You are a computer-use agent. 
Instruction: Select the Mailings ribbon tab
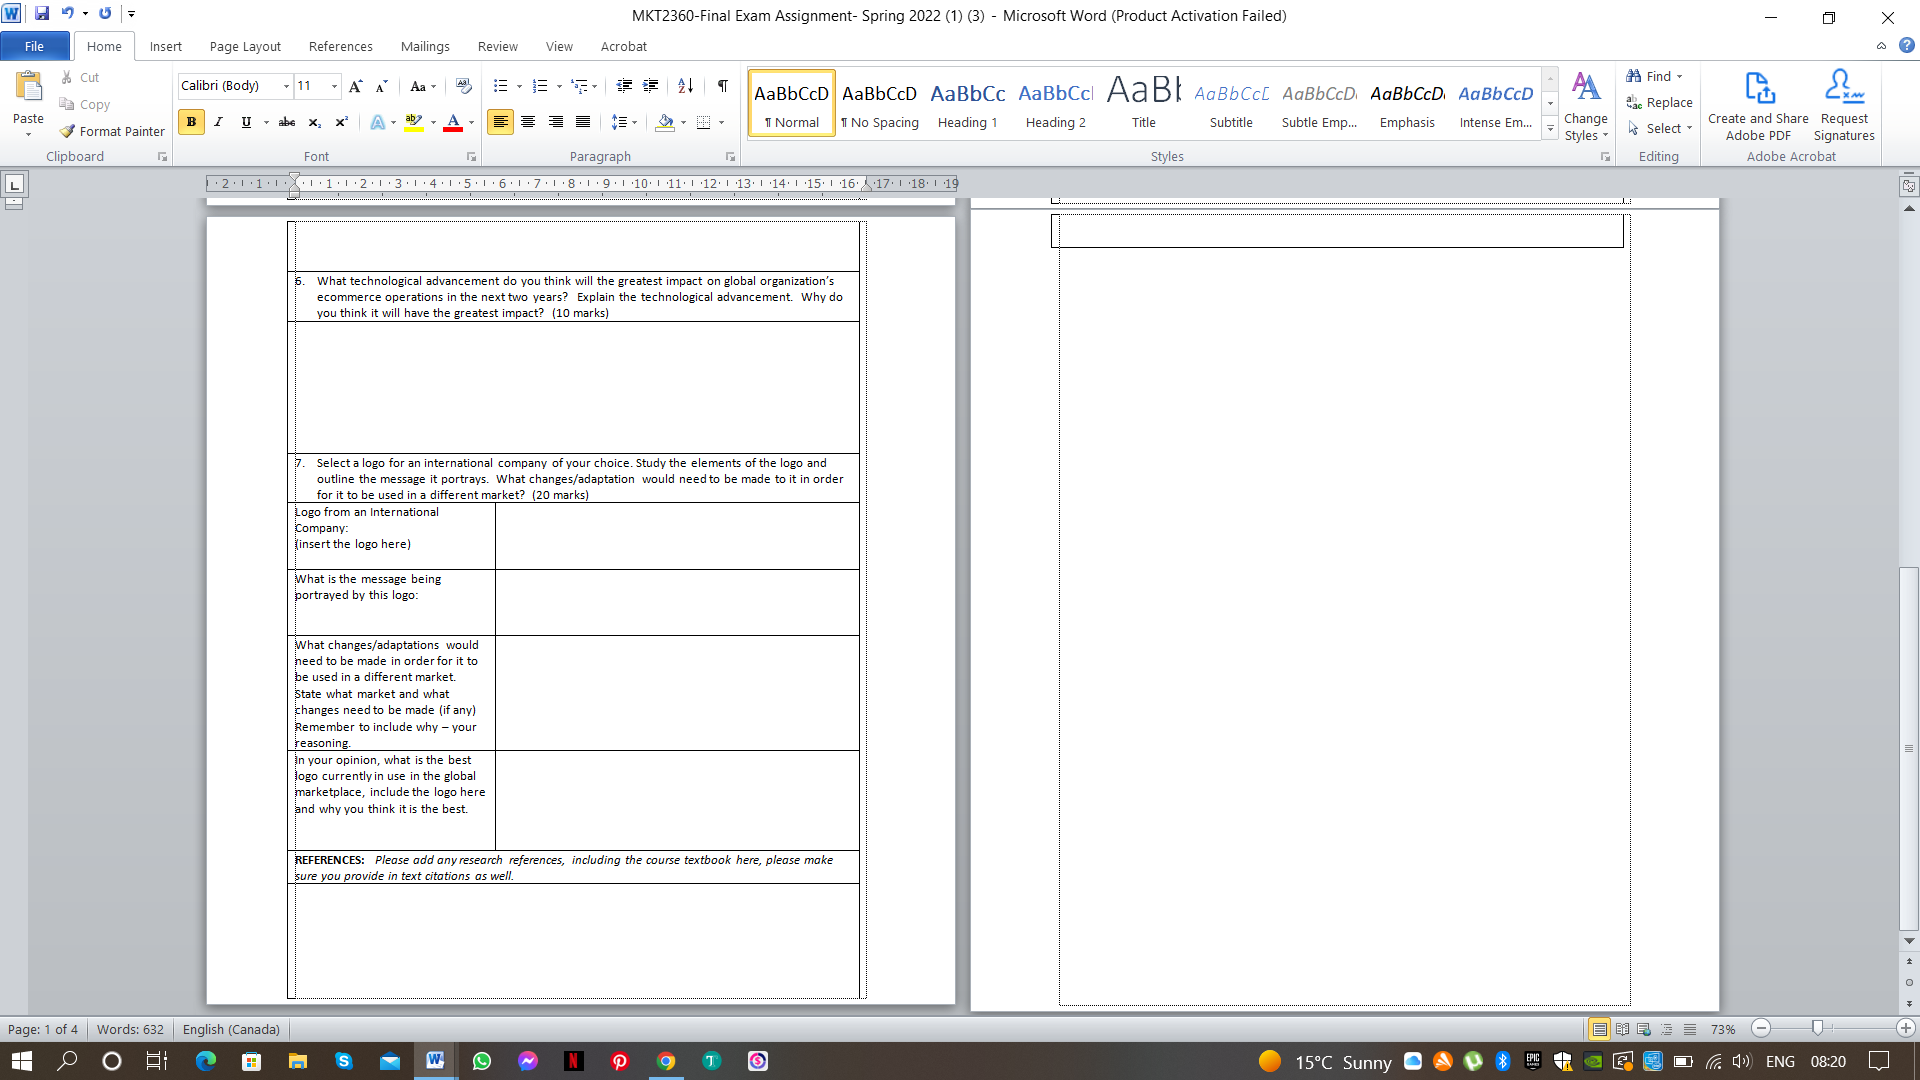pos(425,46)
